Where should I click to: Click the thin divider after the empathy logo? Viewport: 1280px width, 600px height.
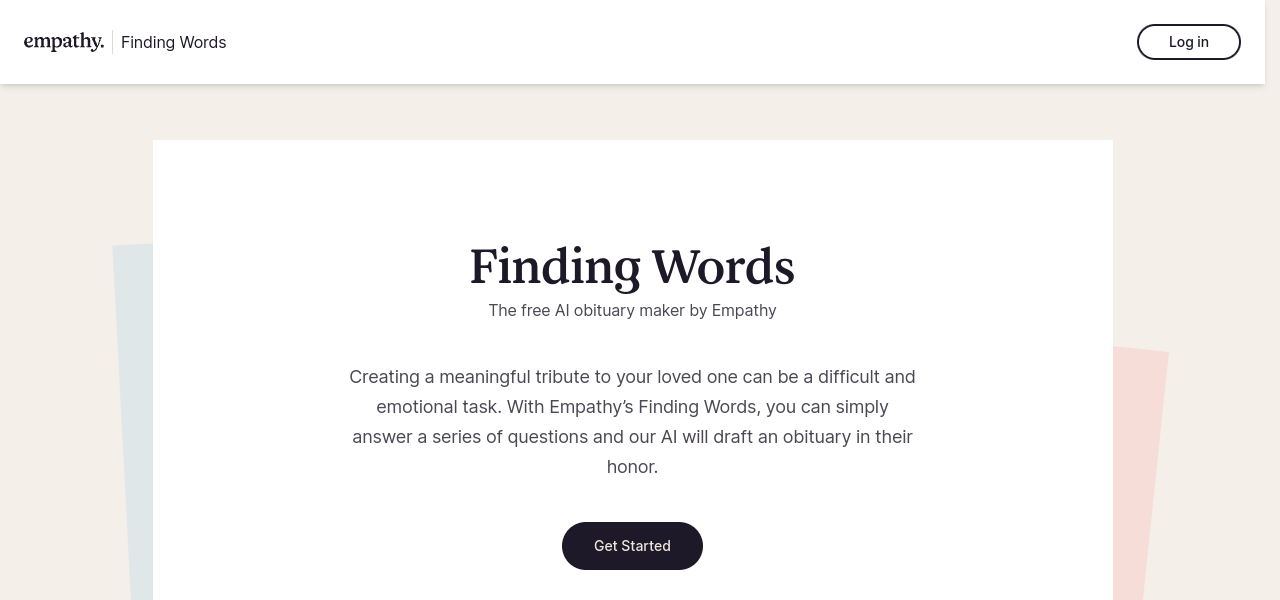(112, 42)
